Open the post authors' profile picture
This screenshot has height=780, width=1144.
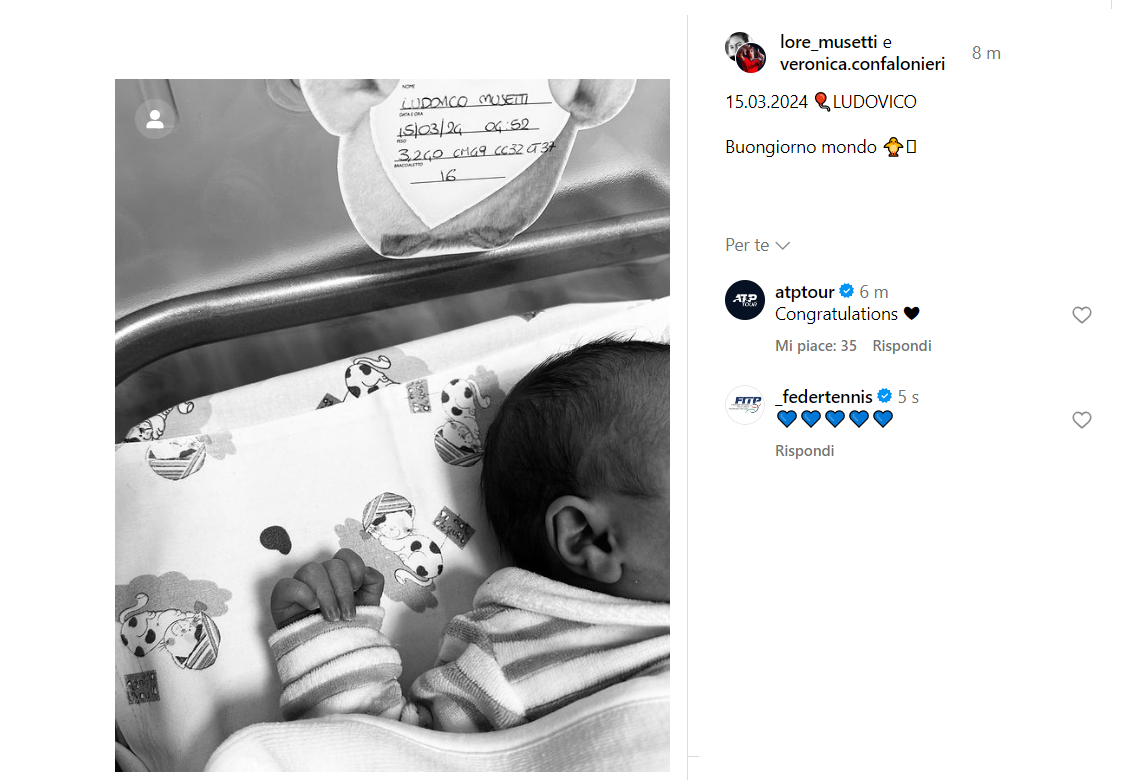coord(745,53)
